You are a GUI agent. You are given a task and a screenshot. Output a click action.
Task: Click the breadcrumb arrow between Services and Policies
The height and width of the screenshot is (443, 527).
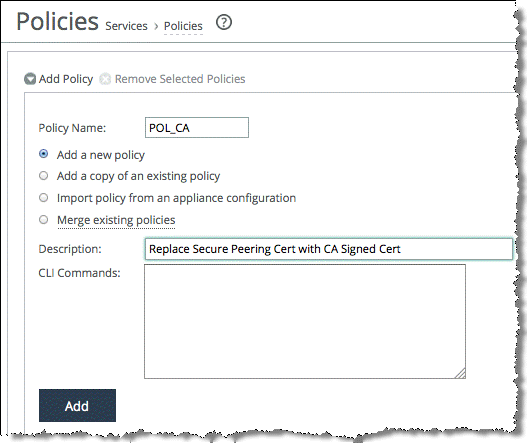[156, 27]
